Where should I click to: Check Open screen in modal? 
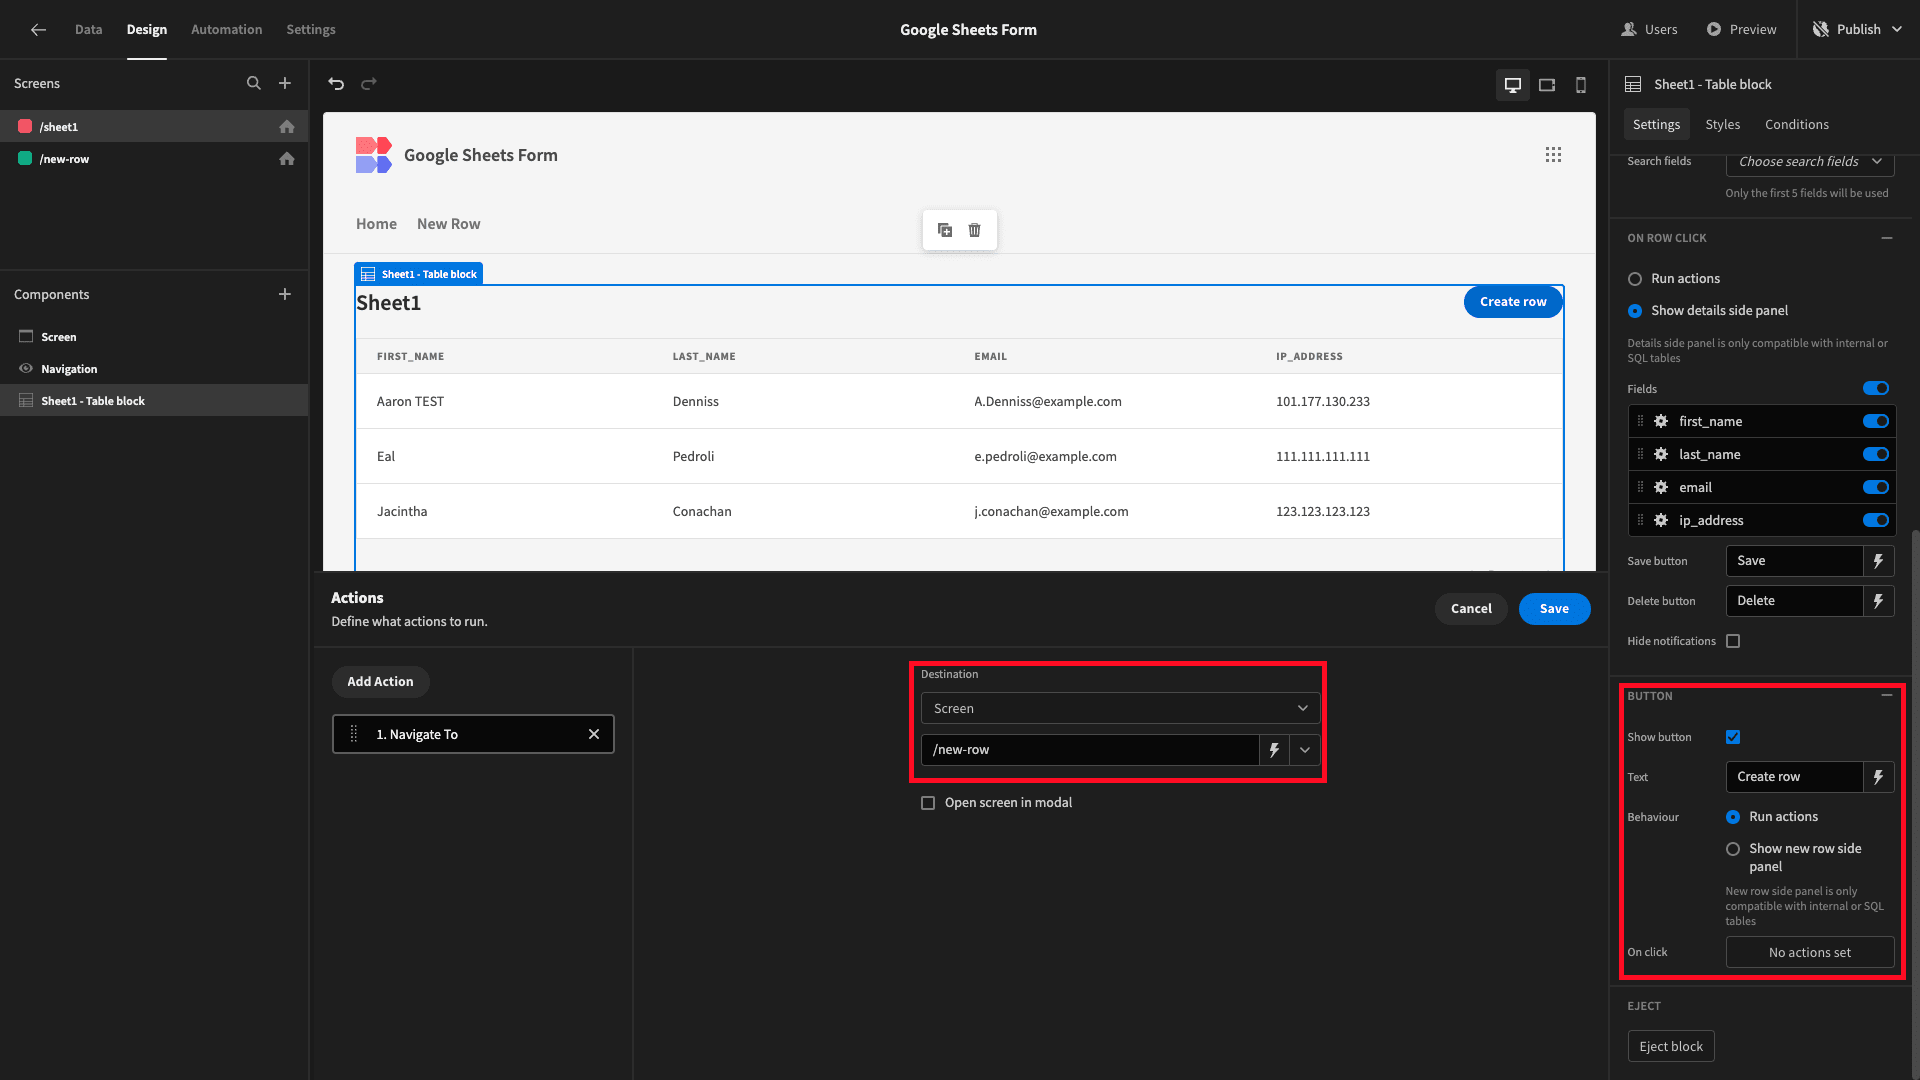point(928,802)
